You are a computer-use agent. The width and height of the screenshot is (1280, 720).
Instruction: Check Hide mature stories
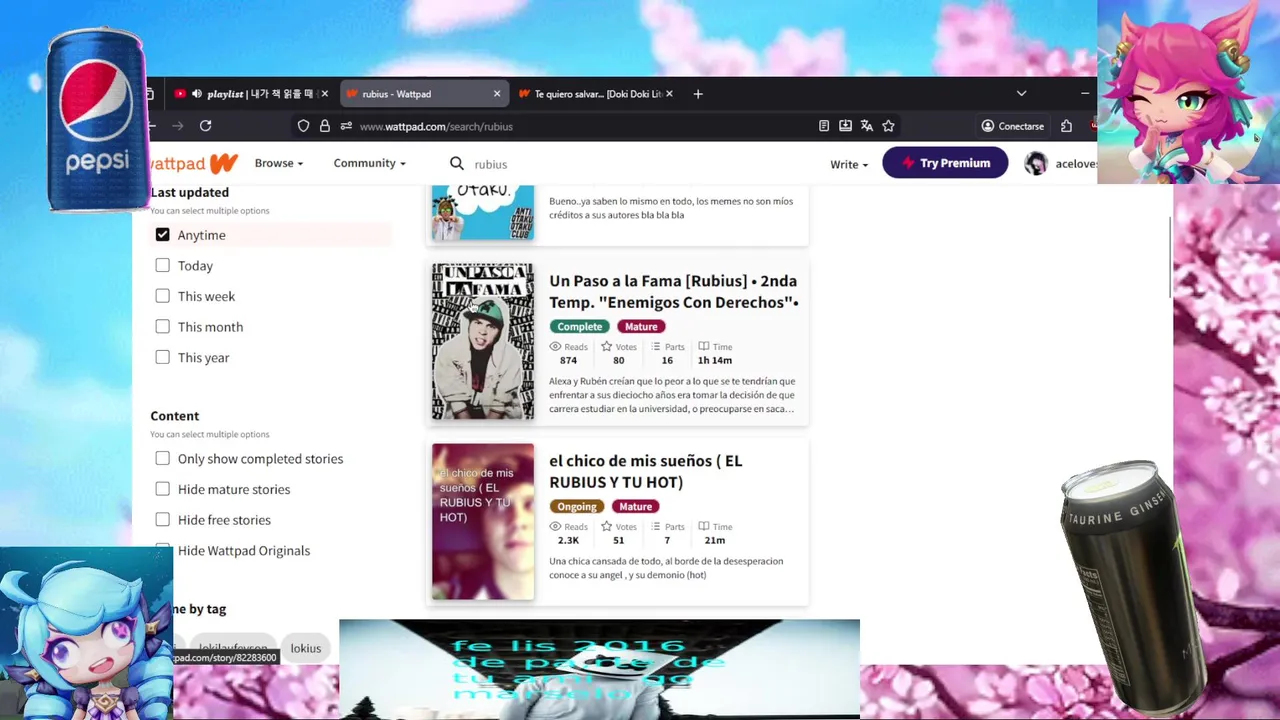coord(162,489)
